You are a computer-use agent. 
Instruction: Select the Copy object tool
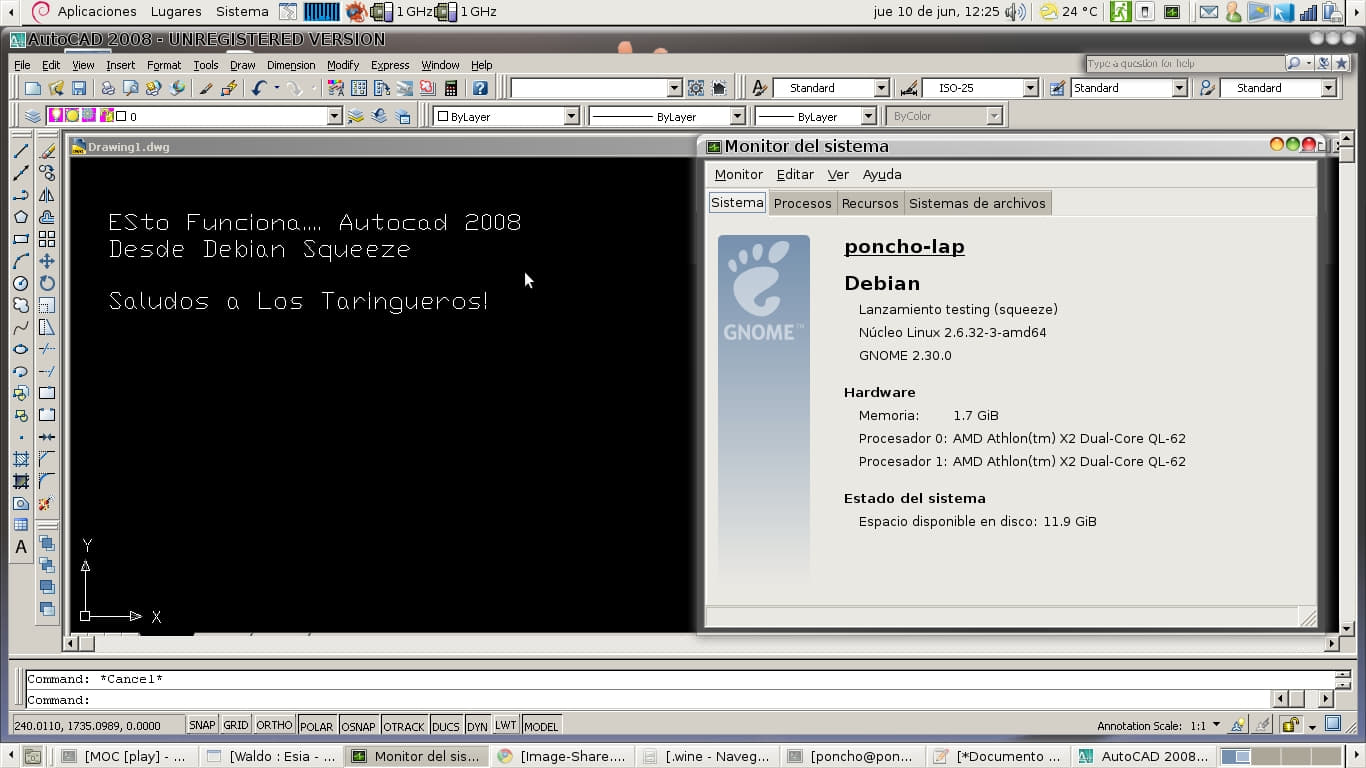click(x=47, y=173)
